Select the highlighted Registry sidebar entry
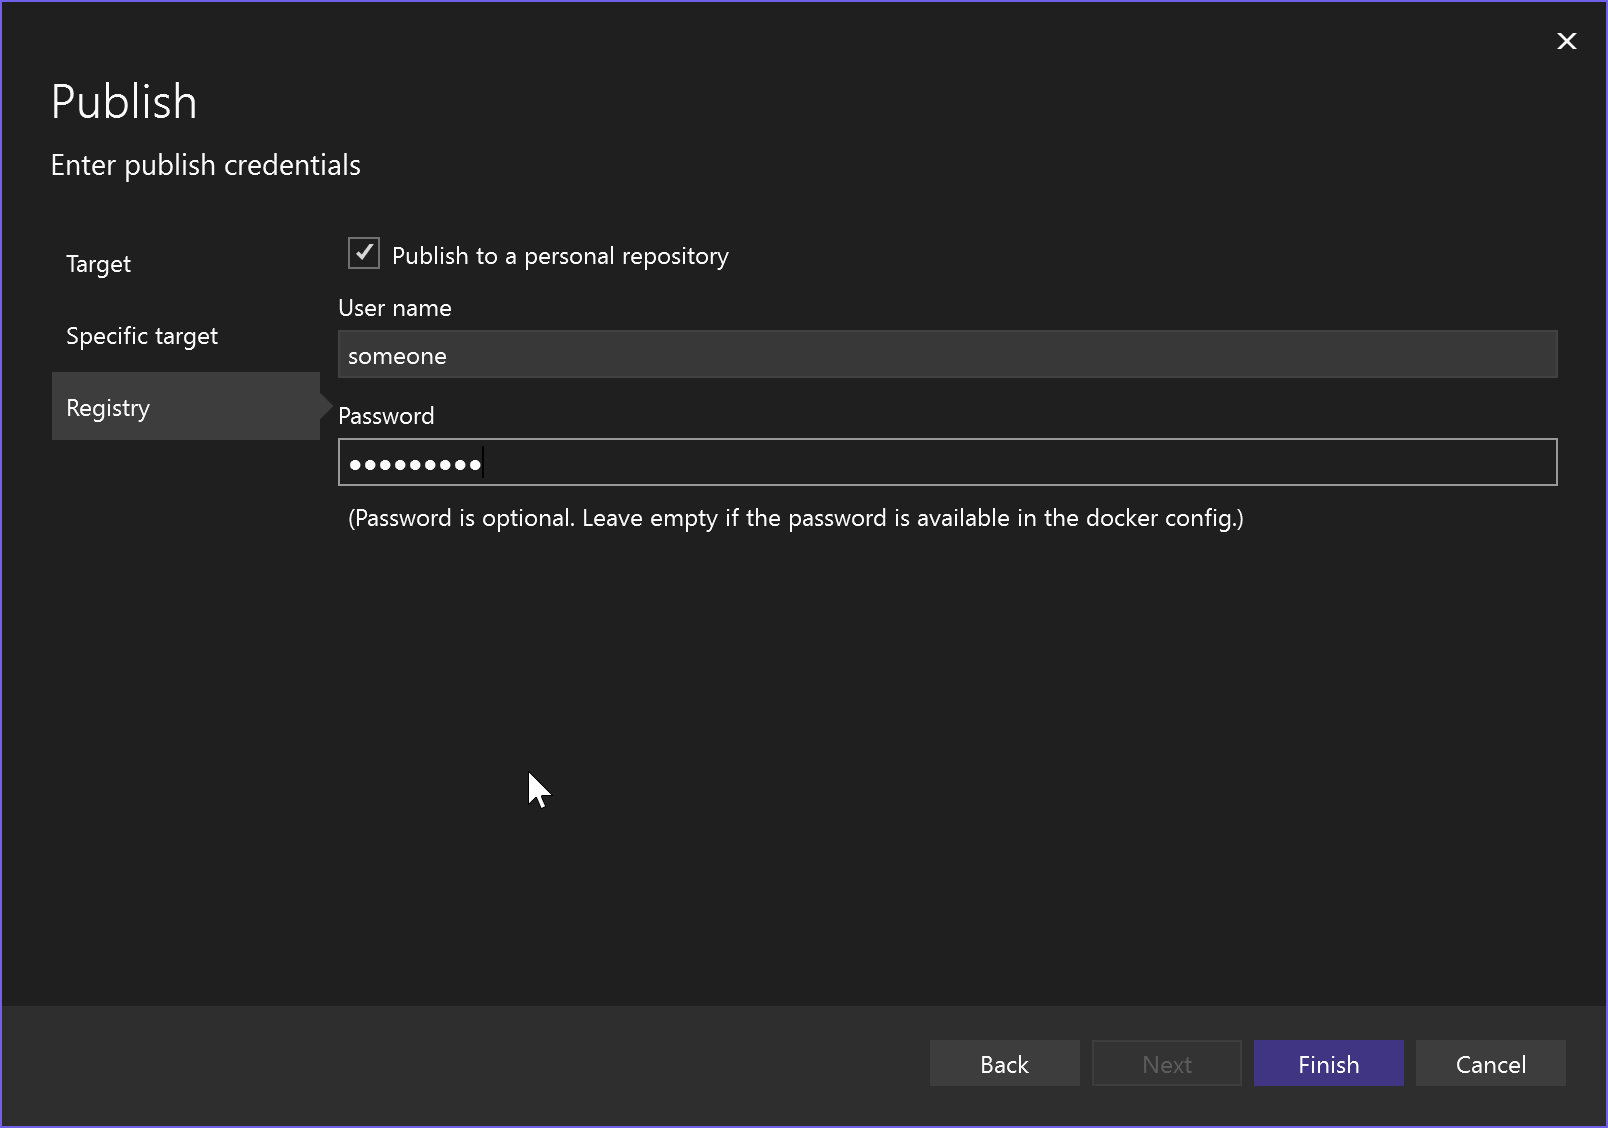This screenshot has width=1608, height=1128. coord(107,407)
